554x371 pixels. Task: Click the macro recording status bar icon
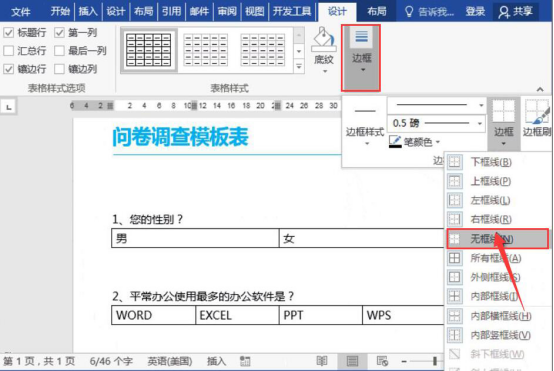(x=245, y=361)
